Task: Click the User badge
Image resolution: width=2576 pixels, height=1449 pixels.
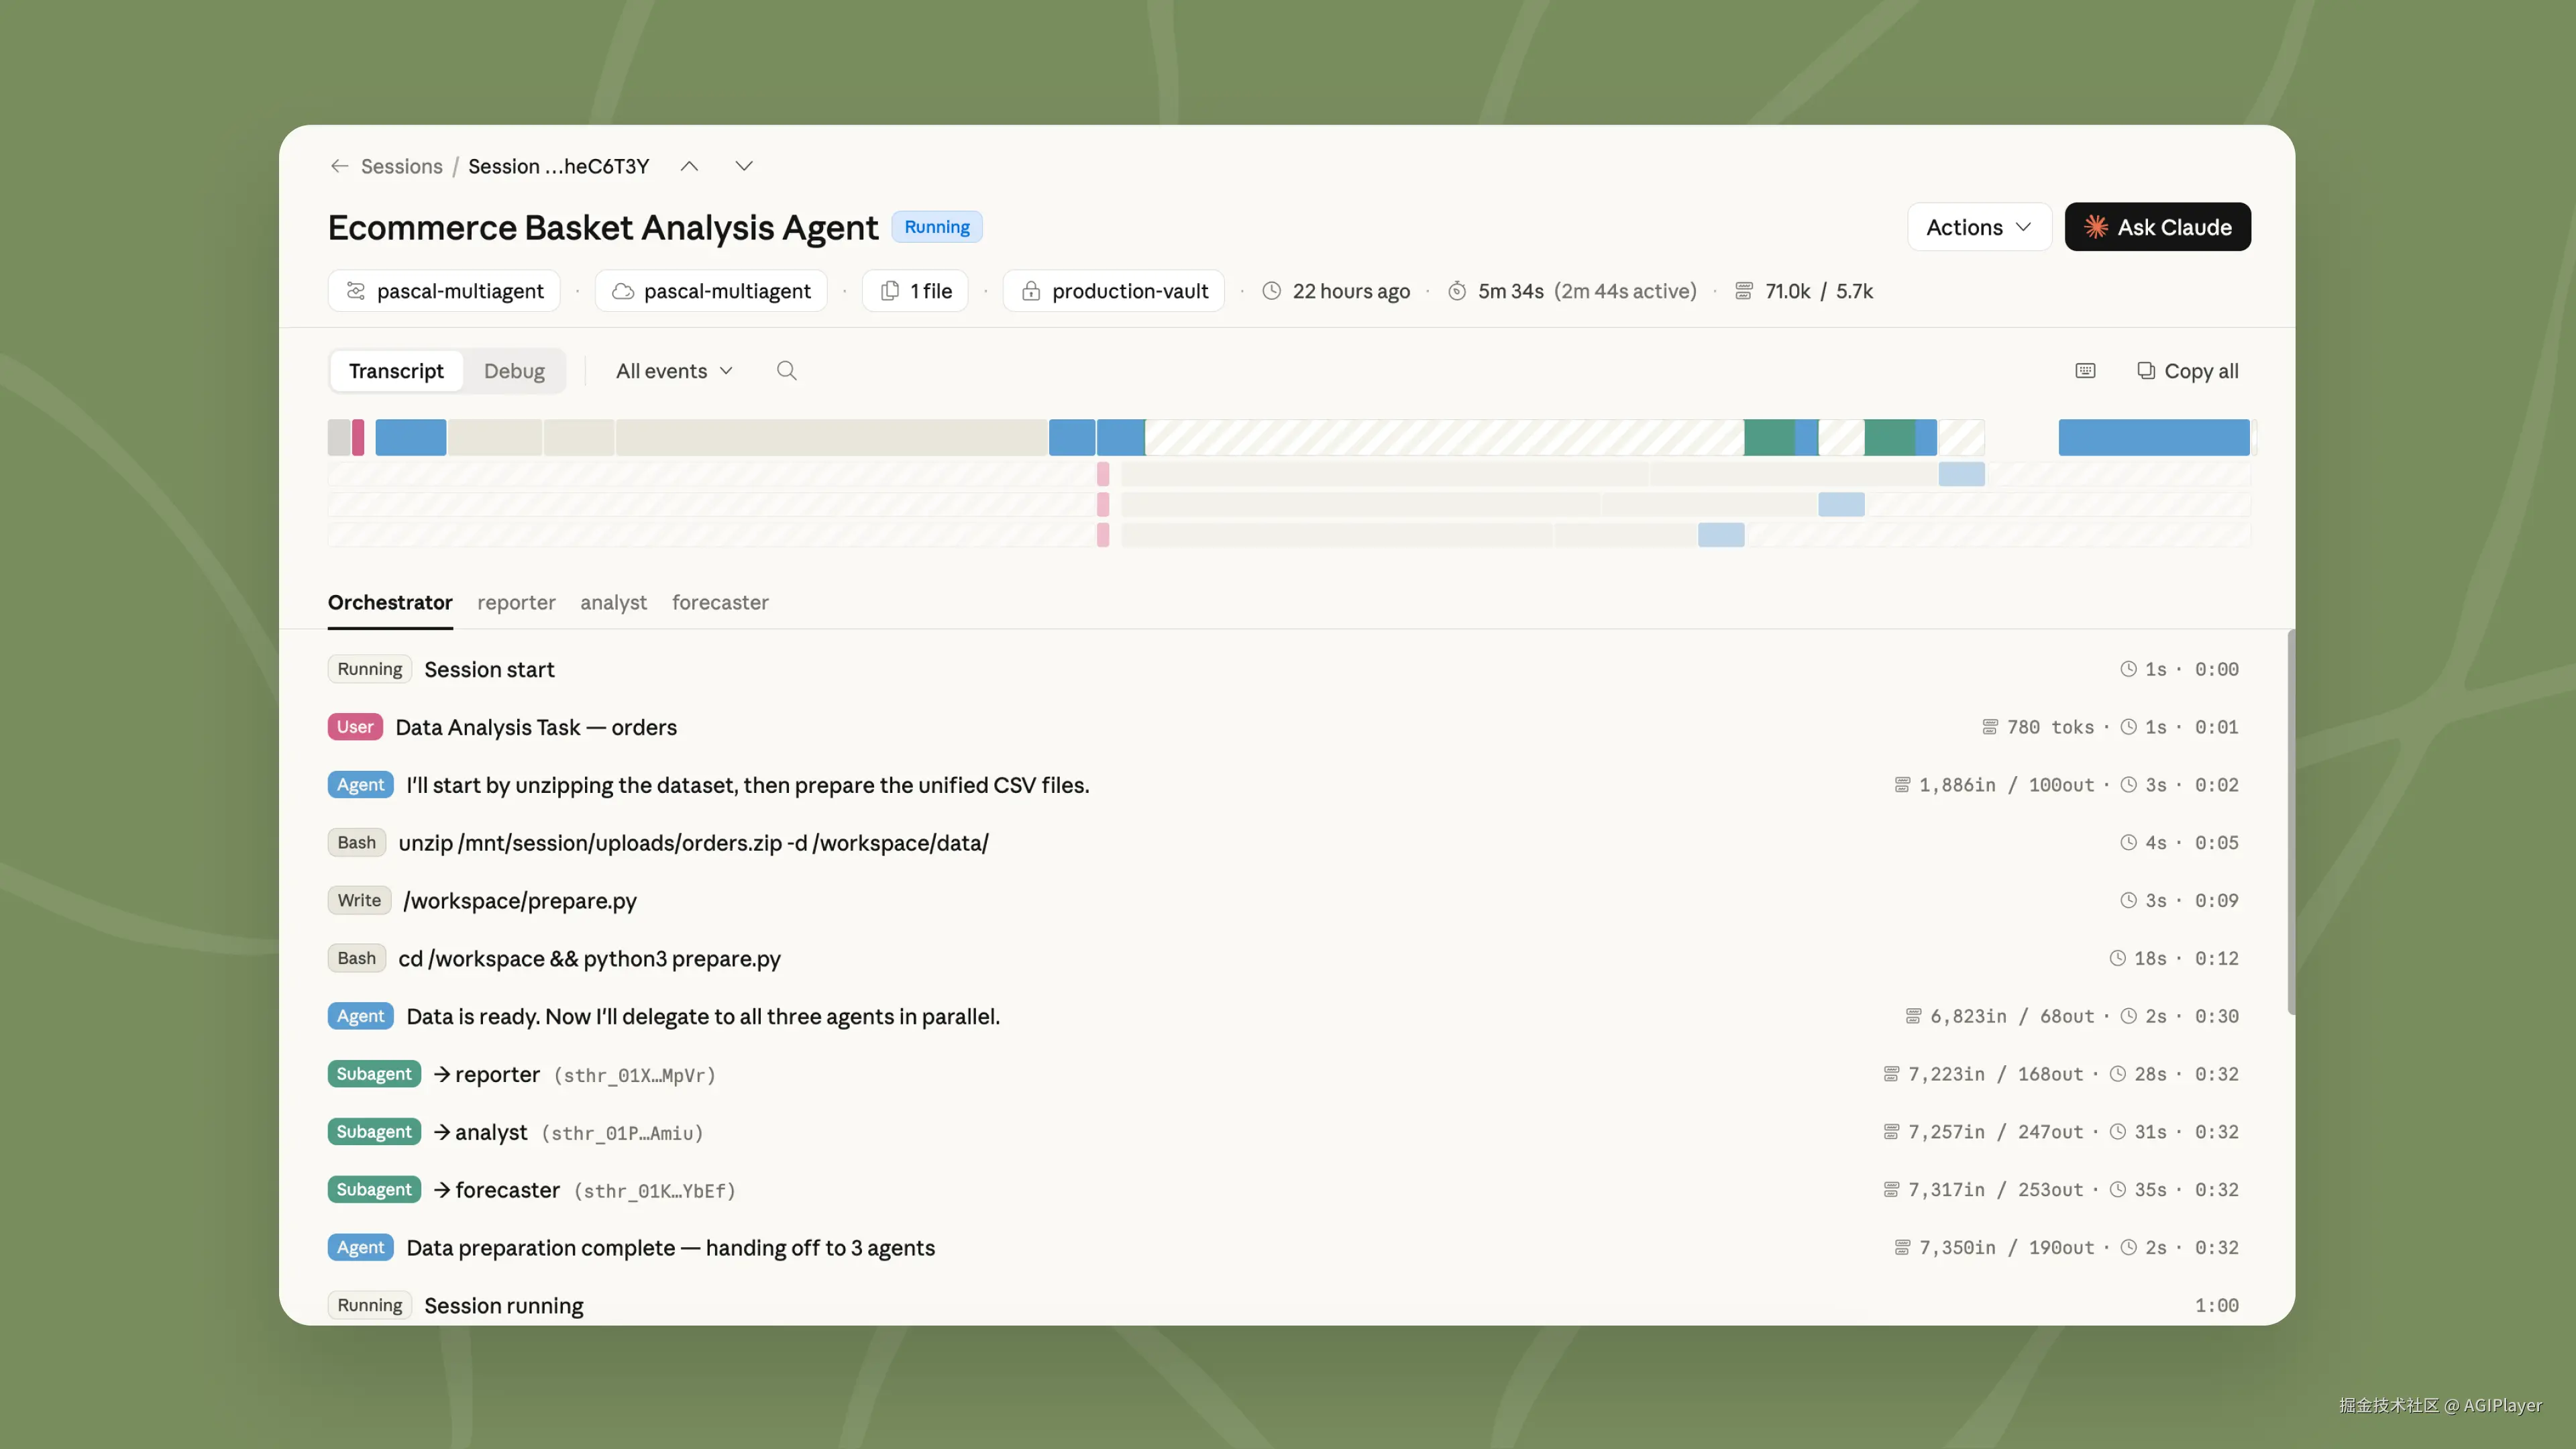Action: pos(355,728)
